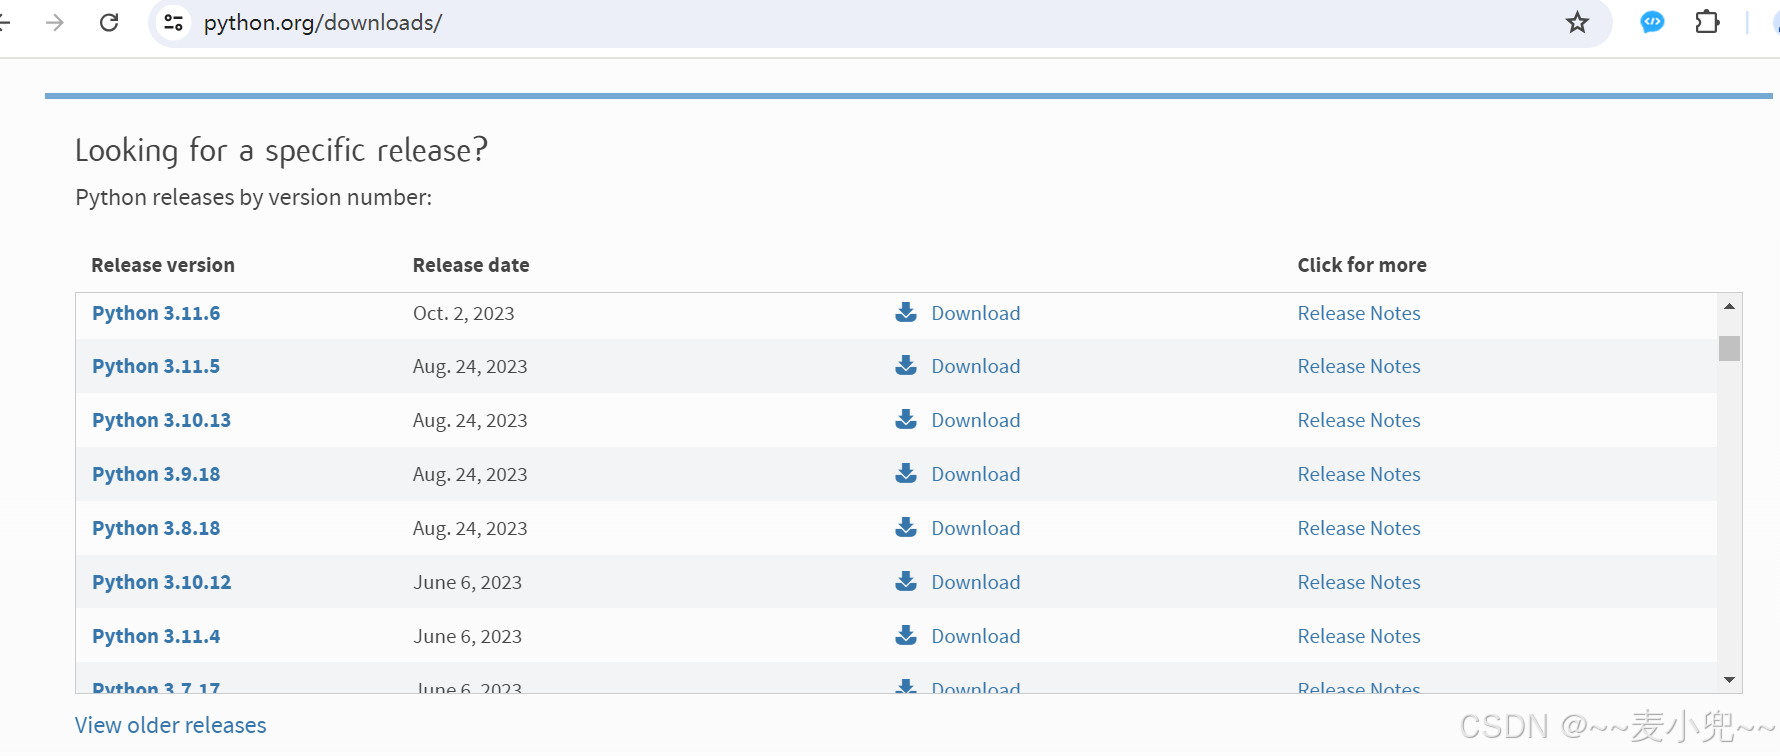This screenshot has height=756, width=1780.
Task: Open Release Notes for Python 3.10.13
Action: point(1359,420)
